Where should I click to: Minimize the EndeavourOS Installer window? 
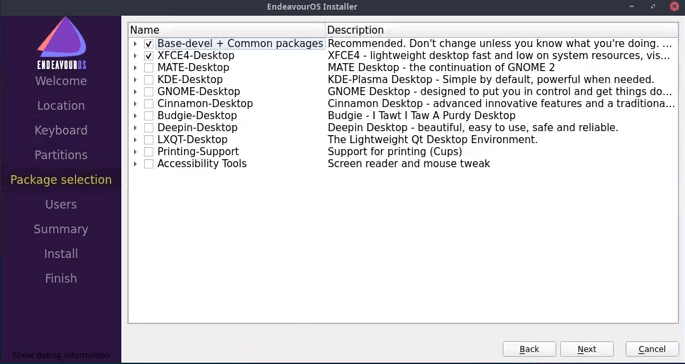tap(633, 7)
